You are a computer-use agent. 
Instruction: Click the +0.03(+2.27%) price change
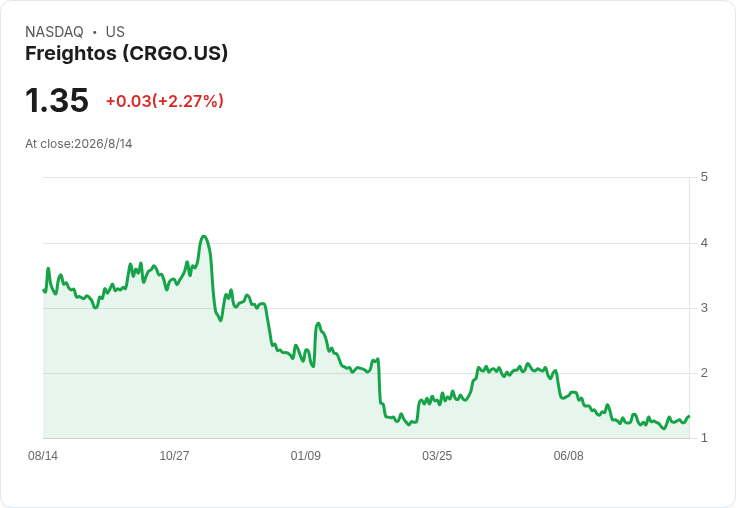tap(165, 101)
